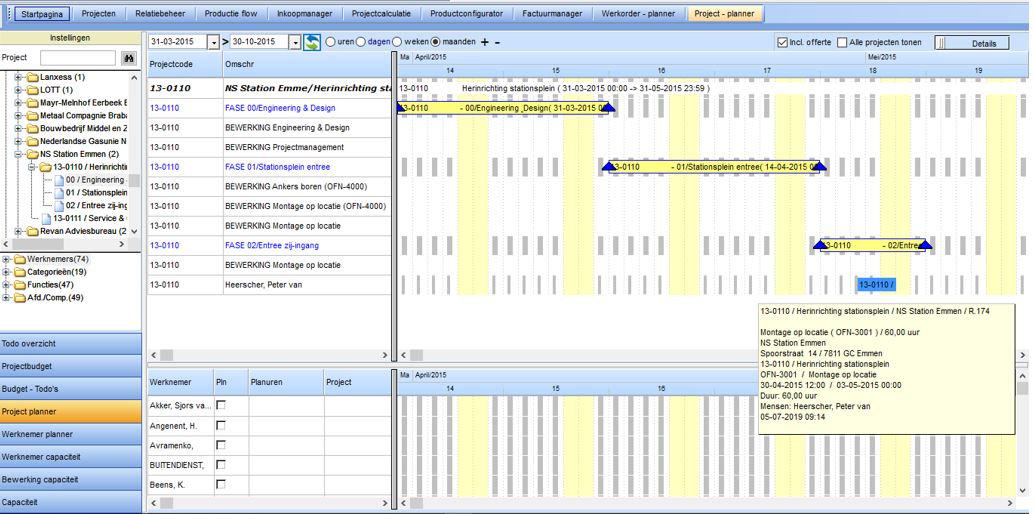The height and width of the screenshot is (514, 1034).
Task: Uncheck the Incl. offerte checkbox
Action: [x=782, y=43]
